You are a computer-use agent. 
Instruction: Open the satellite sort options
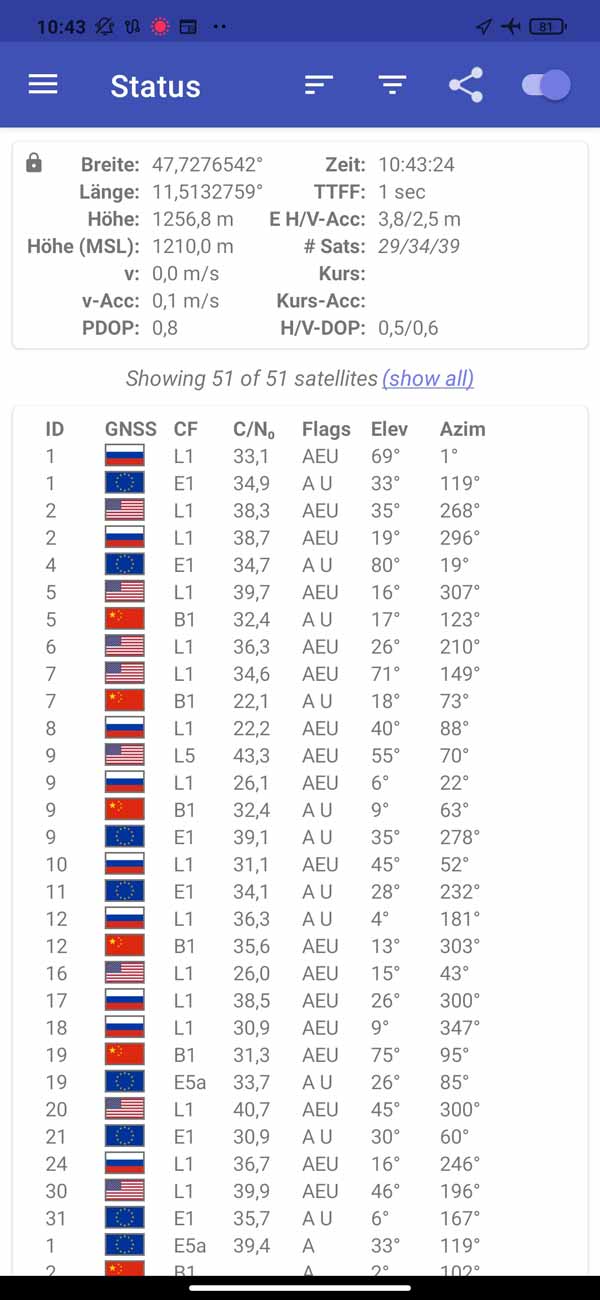tap(318, 85)
